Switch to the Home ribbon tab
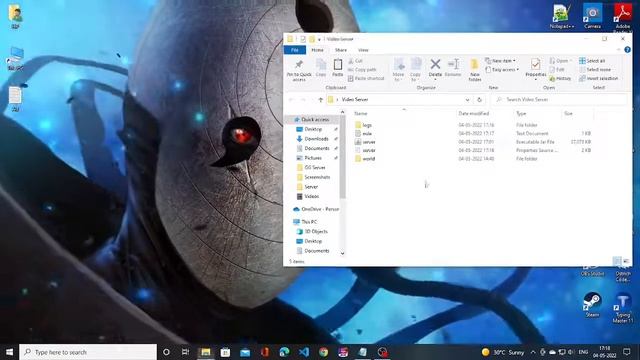Viewport: 640px width, 360px height. click(318, 50)
